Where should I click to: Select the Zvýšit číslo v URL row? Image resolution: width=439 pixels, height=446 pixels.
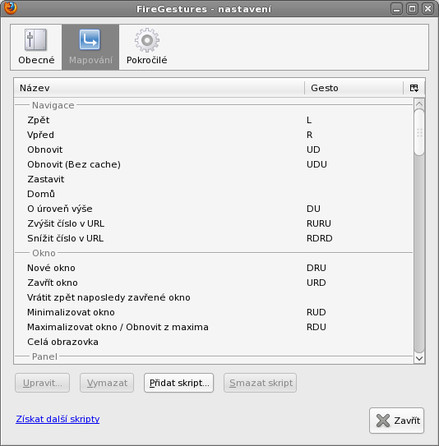[x=213, y=224]
